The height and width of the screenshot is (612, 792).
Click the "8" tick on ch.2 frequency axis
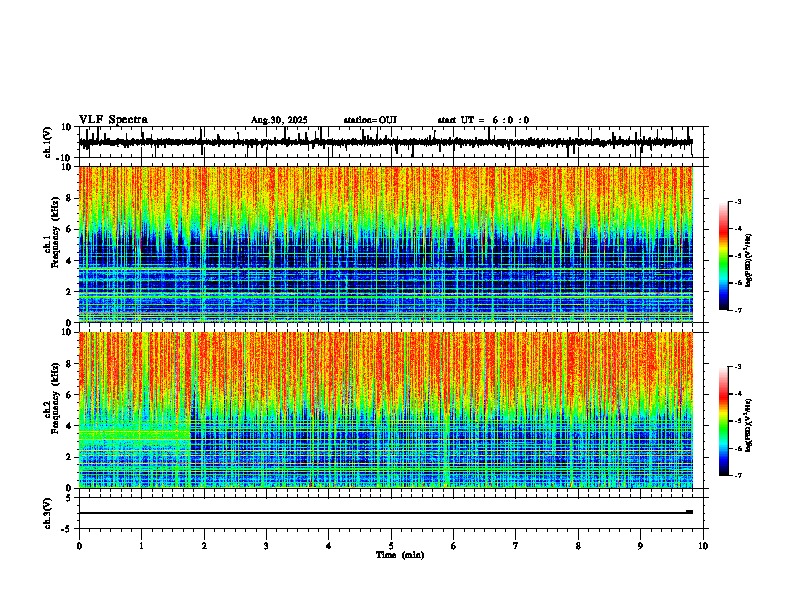(x=70, y=364)
